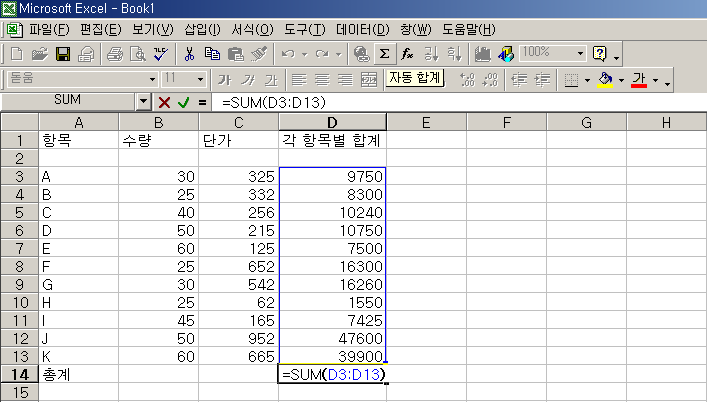
Task: Click the Print icon
Action: 115,54
